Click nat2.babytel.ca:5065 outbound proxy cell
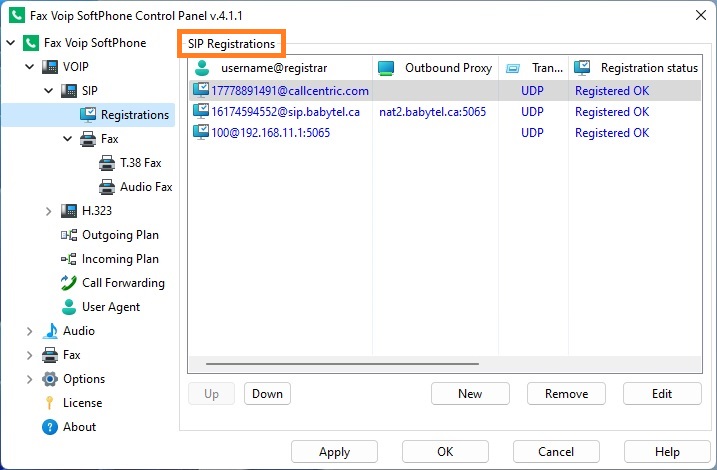717x470 pixels. point(433,112)
